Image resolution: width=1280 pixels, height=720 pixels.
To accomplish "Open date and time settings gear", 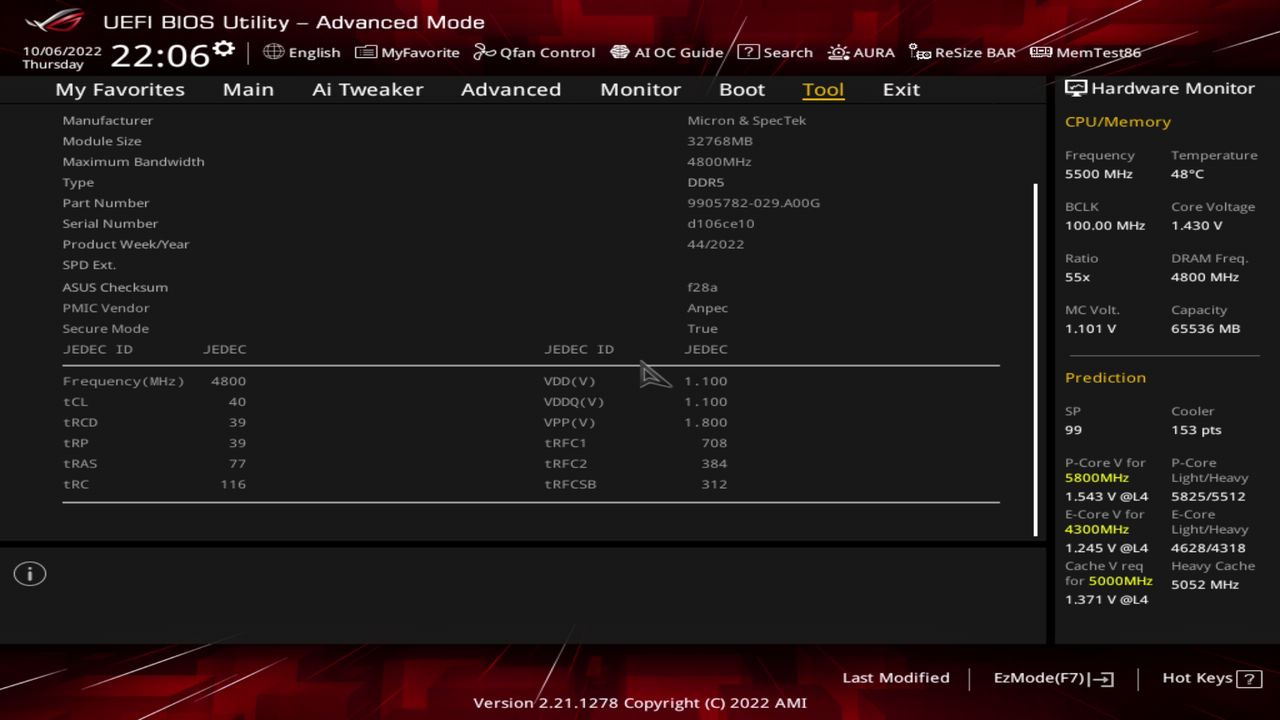I will click(x=224, y=50).
